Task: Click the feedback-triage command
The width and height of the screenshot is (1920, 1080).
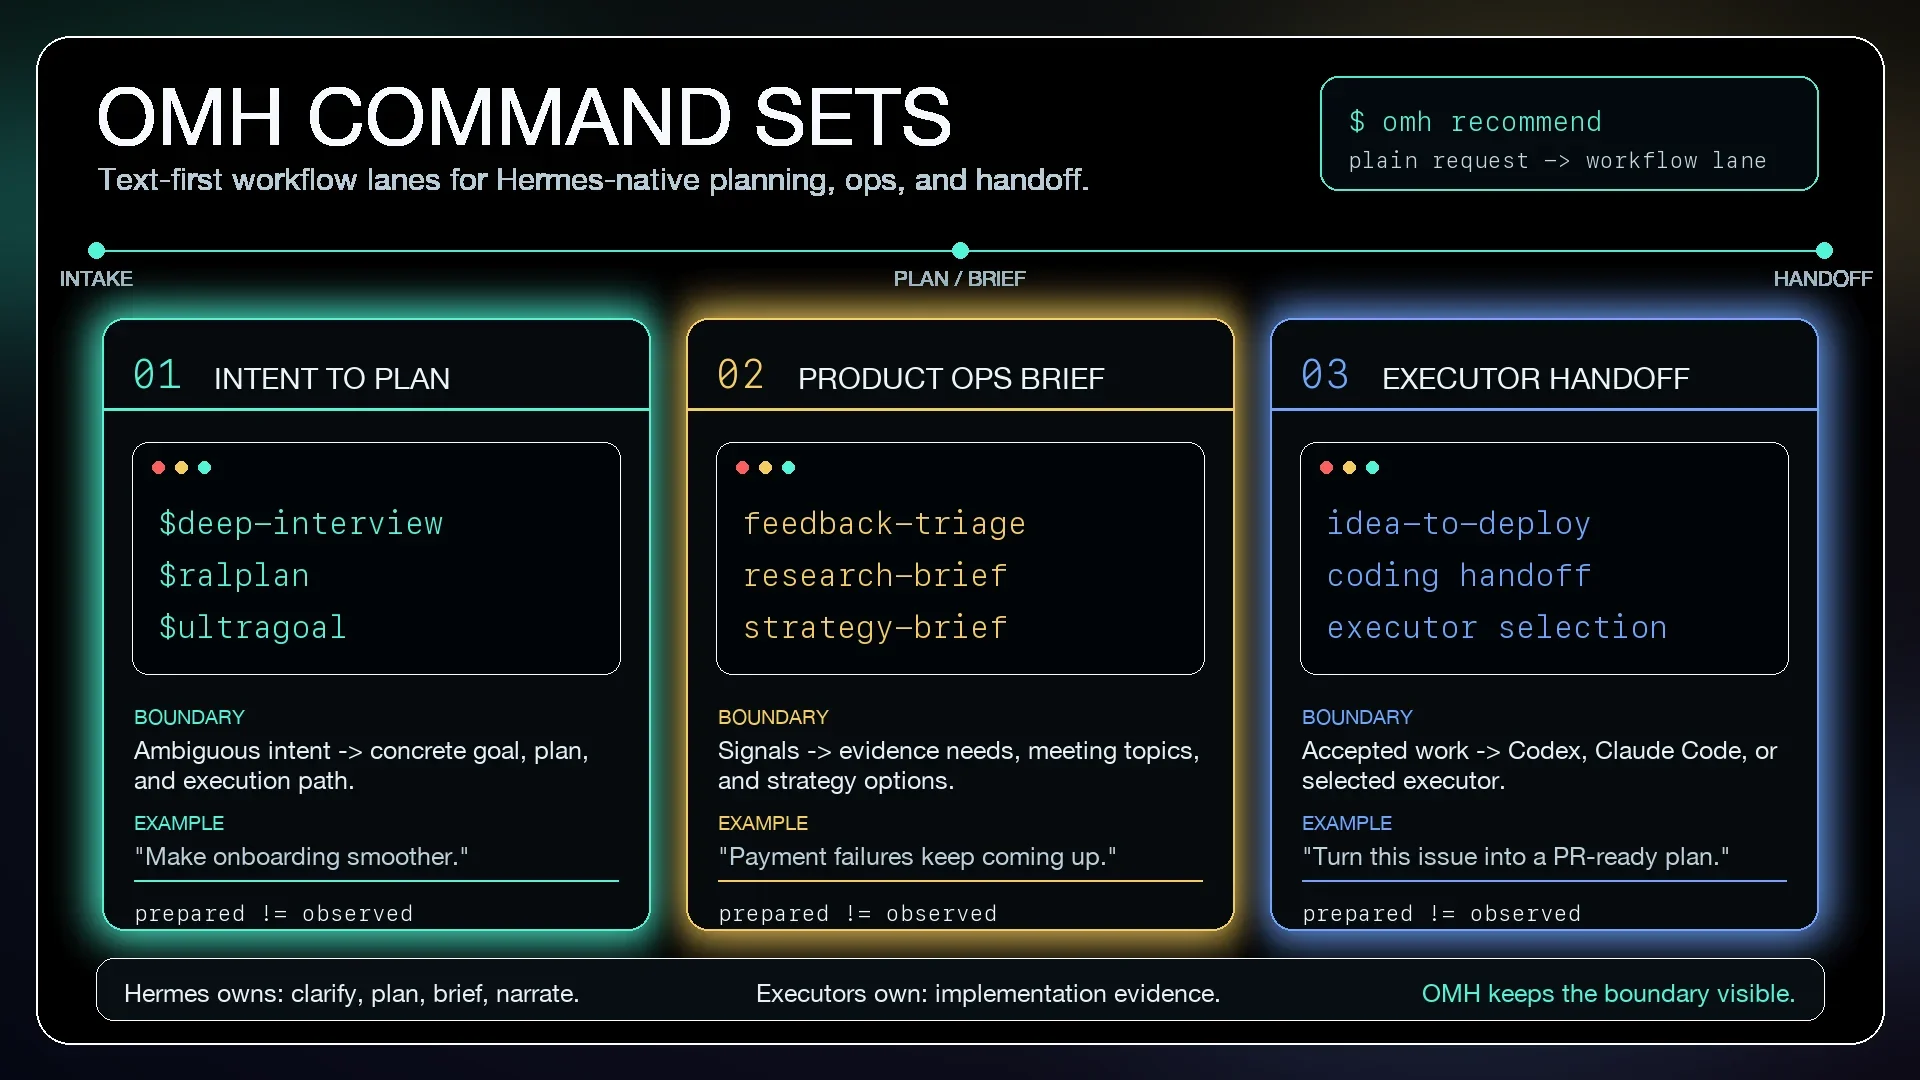Action: pos(884,523)
